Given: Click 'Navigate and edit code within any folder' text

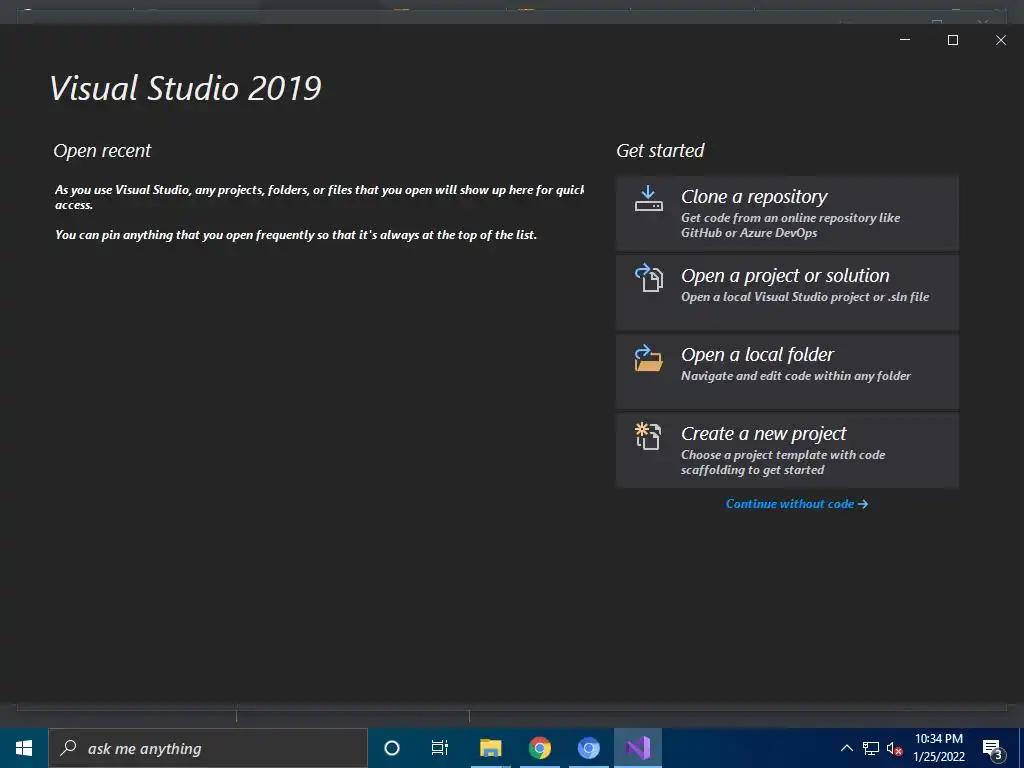Looking at the screenshot, I should coord(795,376).
